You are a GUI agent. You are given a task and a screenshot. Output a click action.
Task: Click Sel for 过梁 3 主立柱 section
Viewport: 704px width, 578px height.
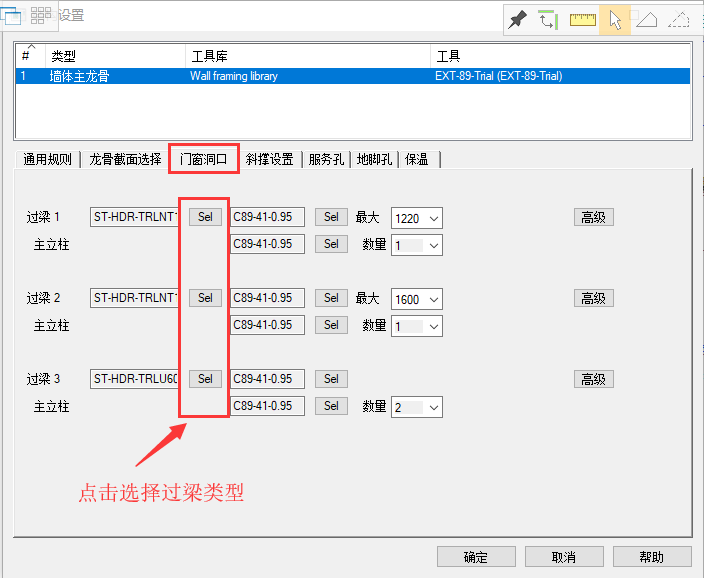(331, 406)
